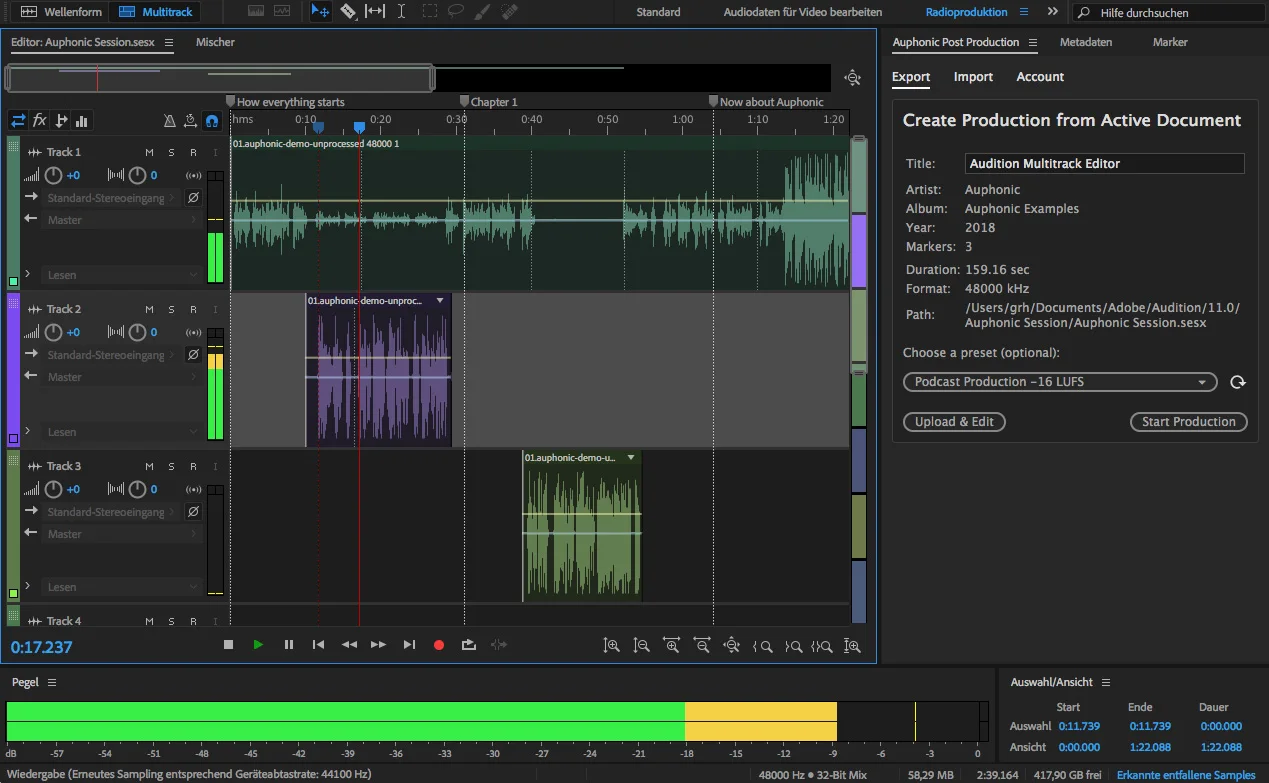Viewport: 1269px width, 783px height.
Task: Select the Lasso selection tool
Action: point(457,12)
